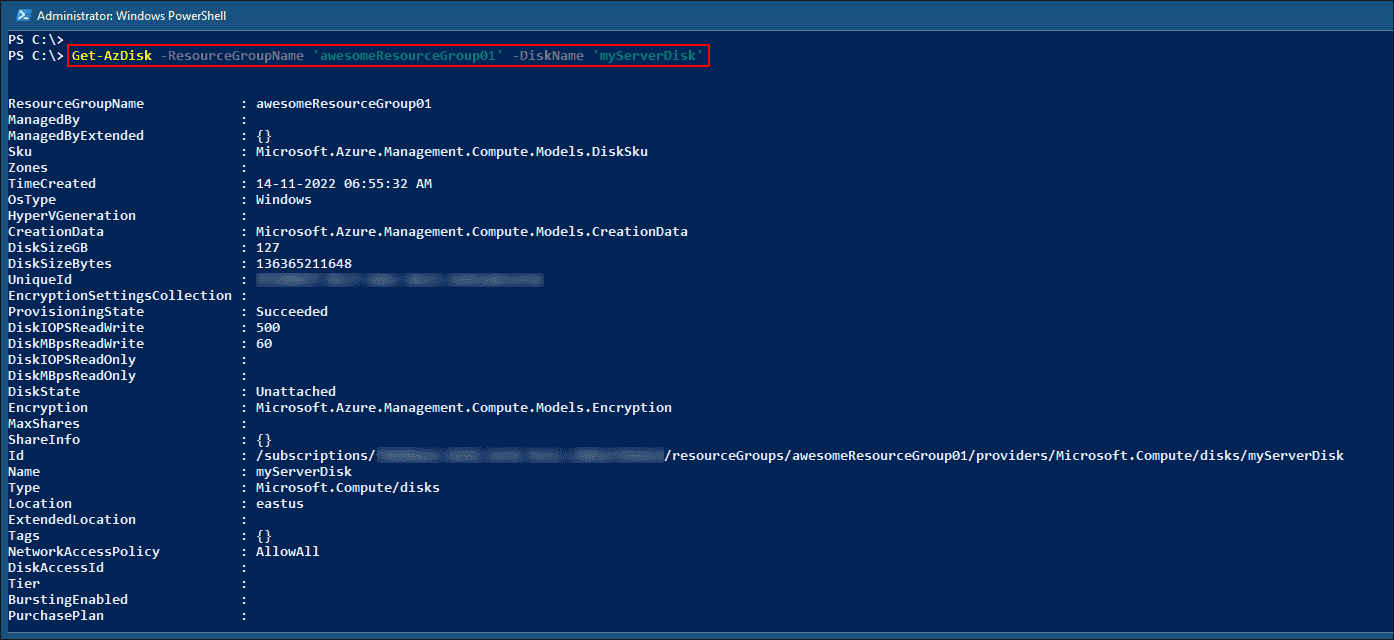Select the 'myServerDisk' disk name argument
Viewport: 1394px width, 640px height.
click(x=651, y=55)
